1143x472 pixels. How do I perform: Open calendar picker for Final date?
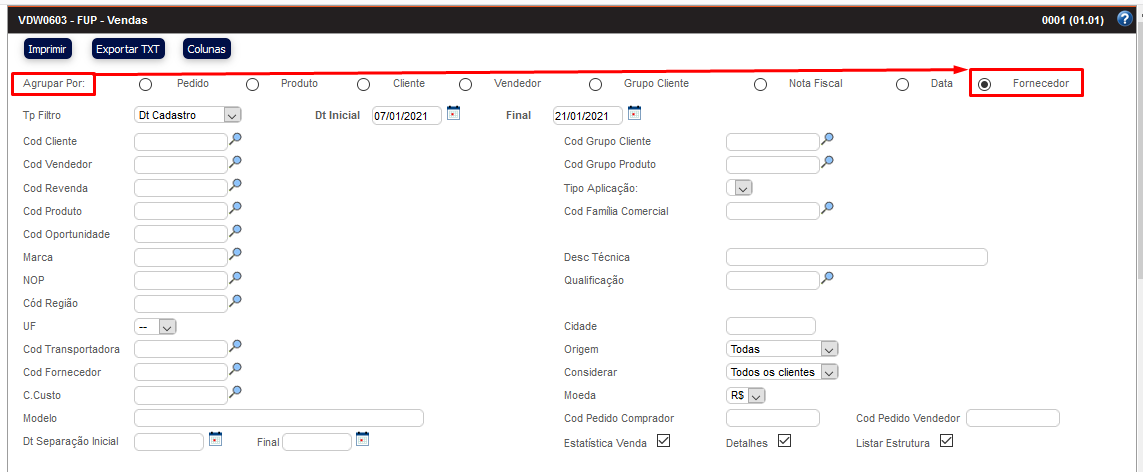click(634, 113)
